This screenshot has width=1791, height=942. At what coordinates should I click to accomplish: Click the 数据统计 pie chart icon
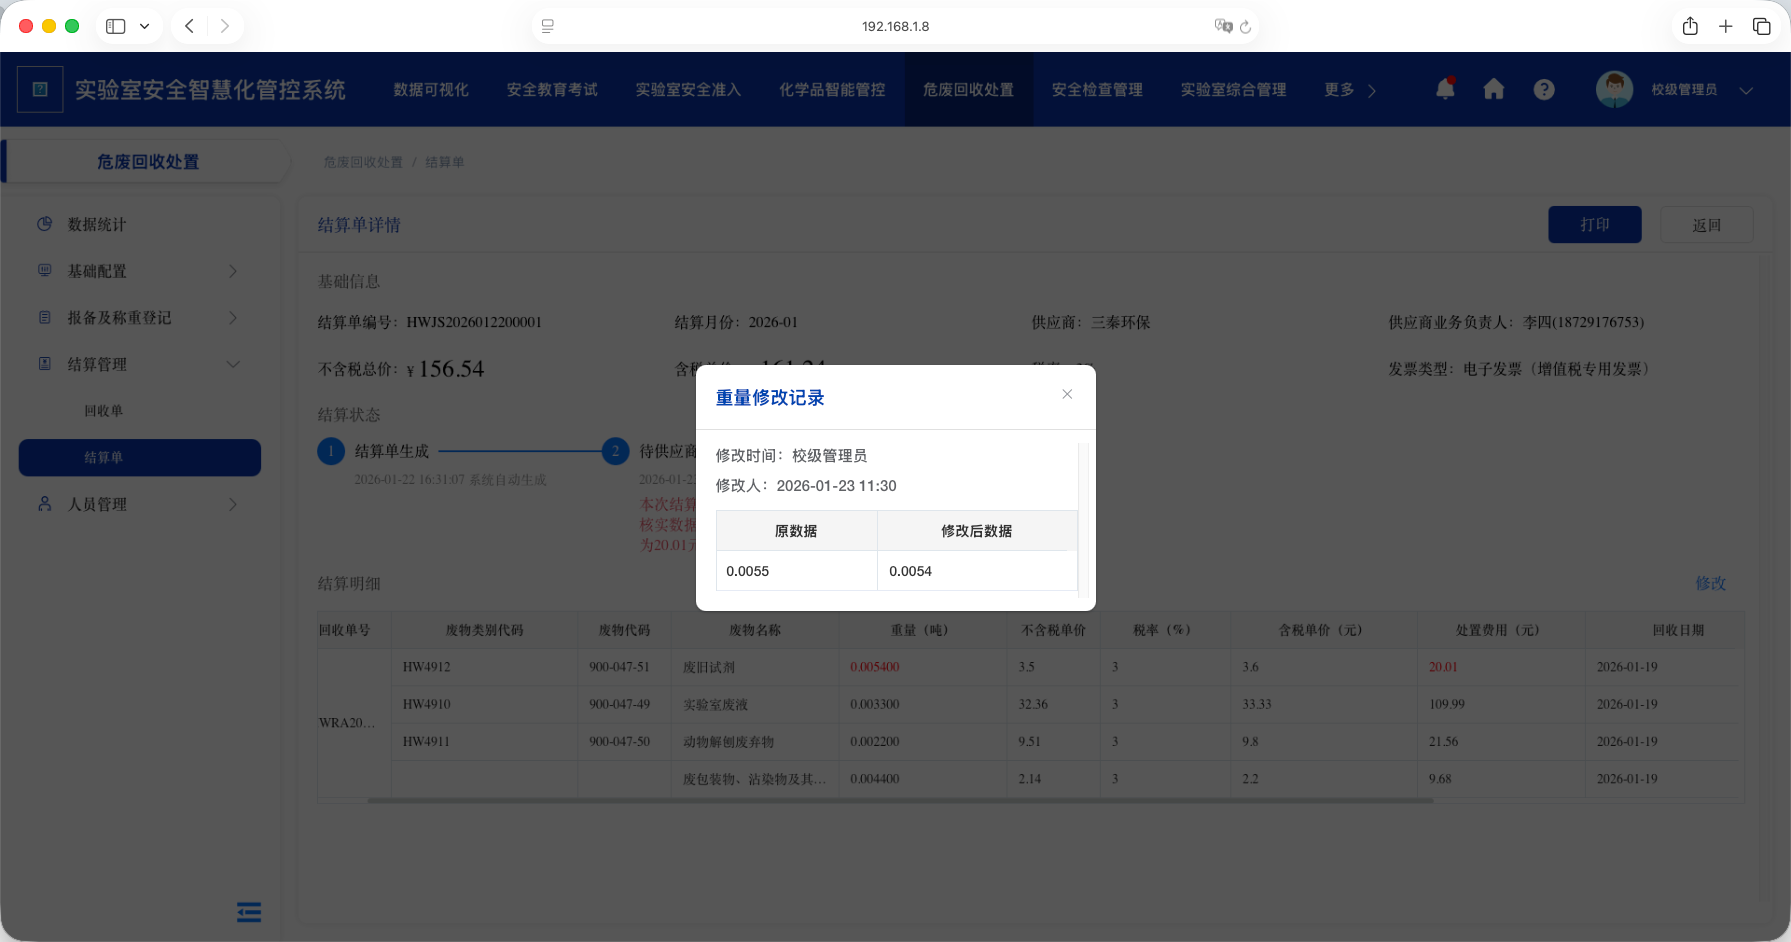(x=44, y=224)
